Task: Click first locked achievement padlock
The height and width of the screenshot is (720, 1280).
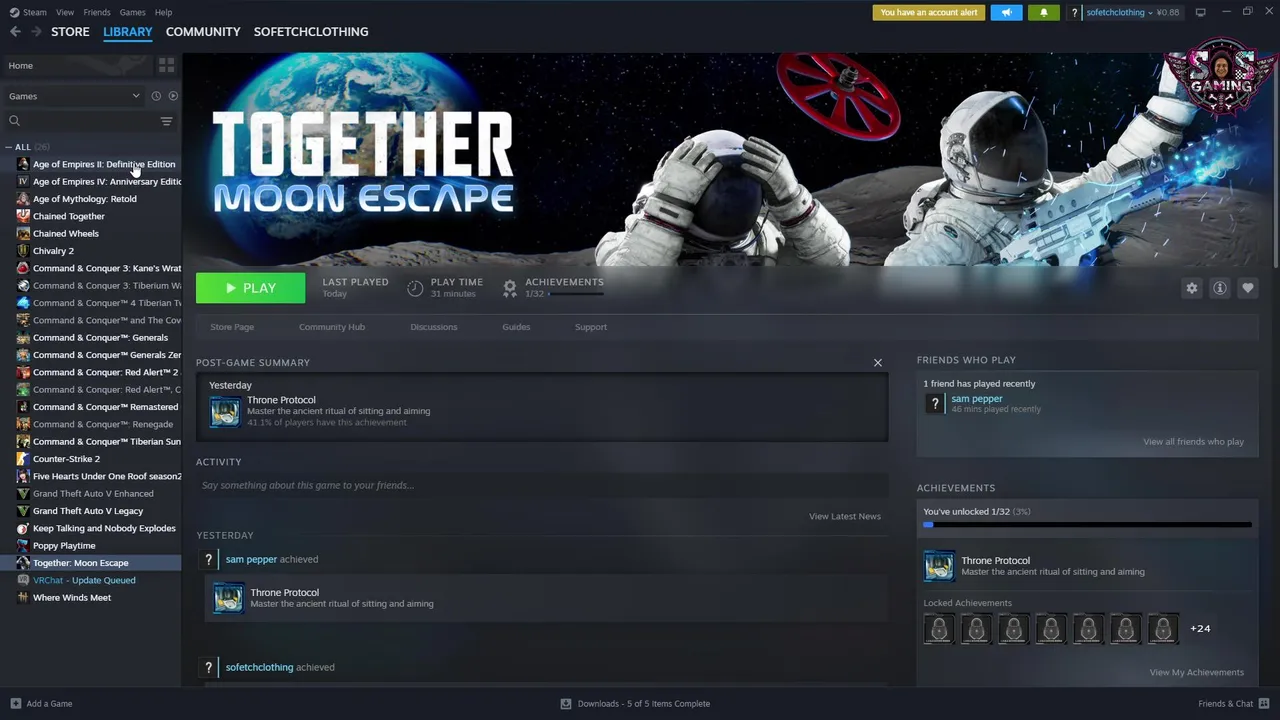Action: click(x=939, y=629)
